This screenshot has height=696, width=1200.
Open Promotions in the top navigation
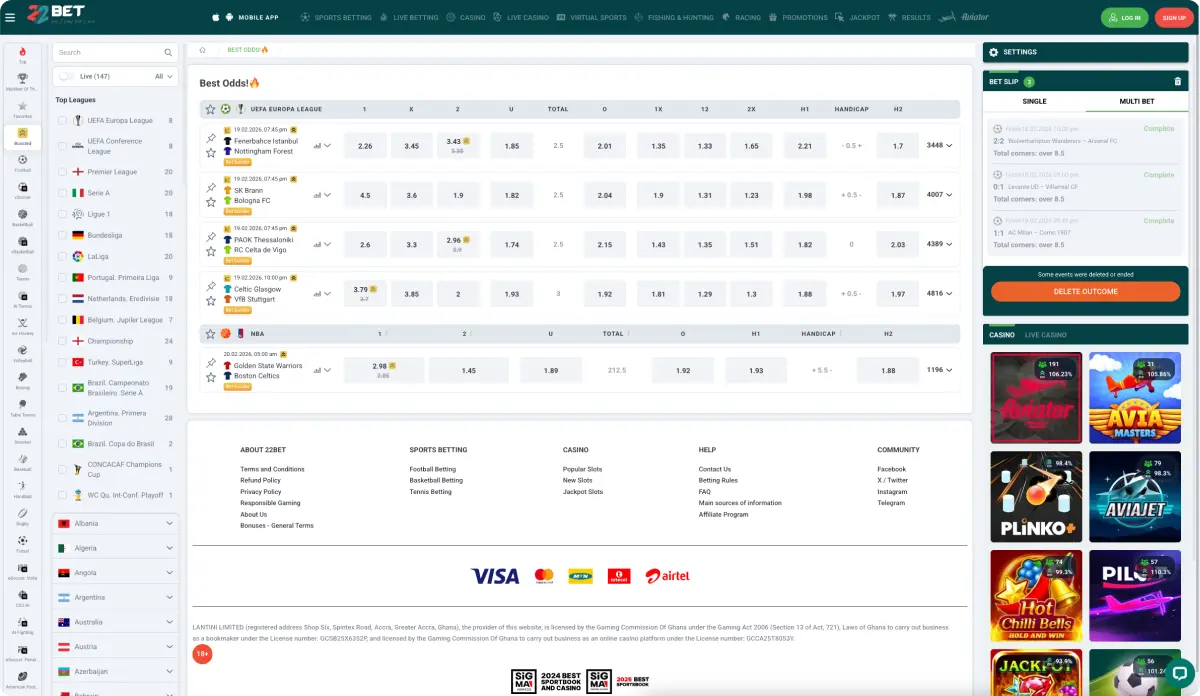coord(798,17)
